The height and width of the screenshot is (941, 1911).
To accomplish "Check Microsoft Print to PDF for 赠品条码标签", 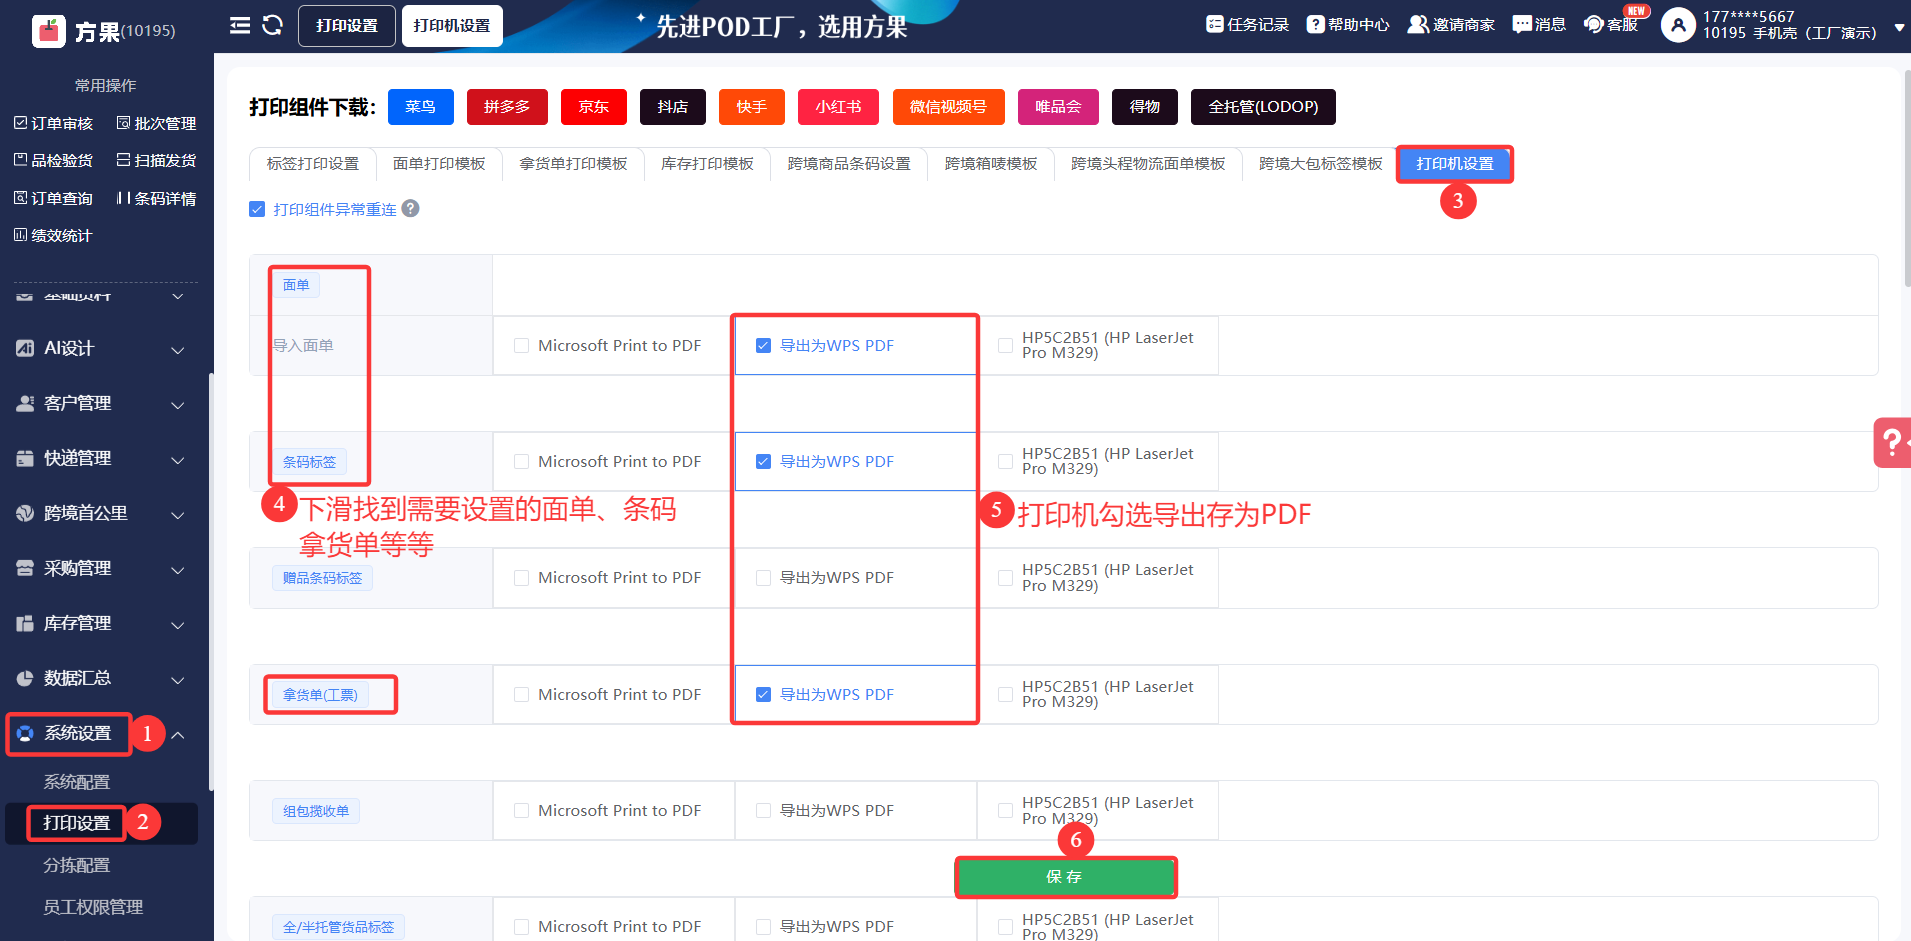I will point(521,578).
